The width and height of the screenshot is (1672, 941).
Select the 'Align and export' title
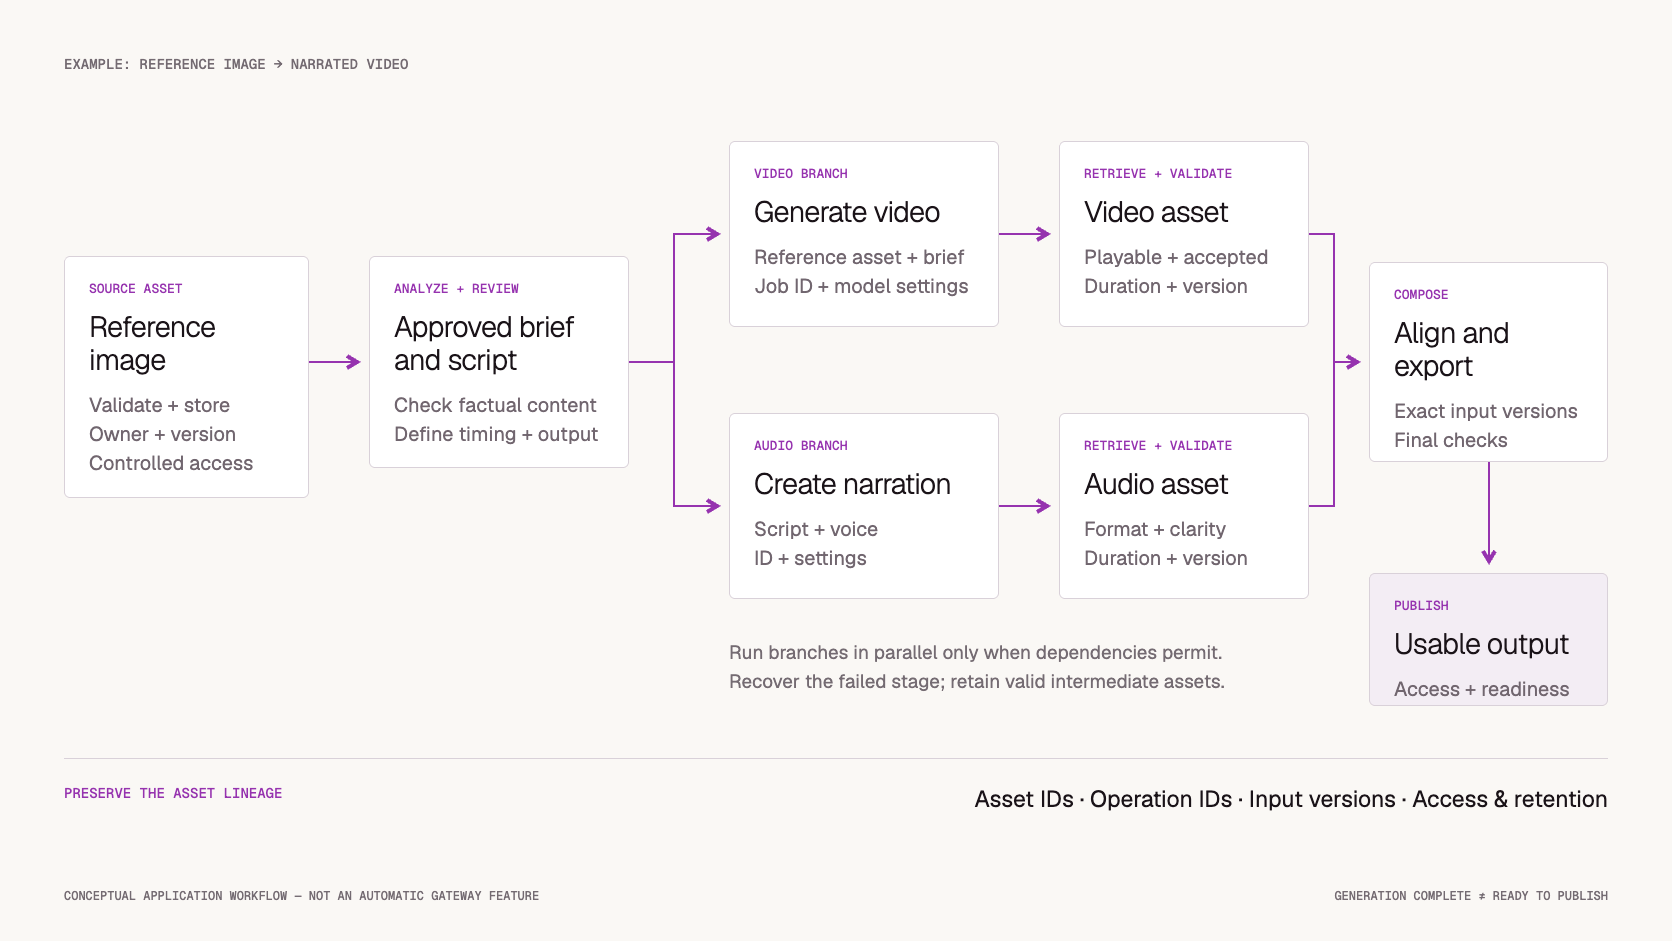click(x=1451, y=349)
